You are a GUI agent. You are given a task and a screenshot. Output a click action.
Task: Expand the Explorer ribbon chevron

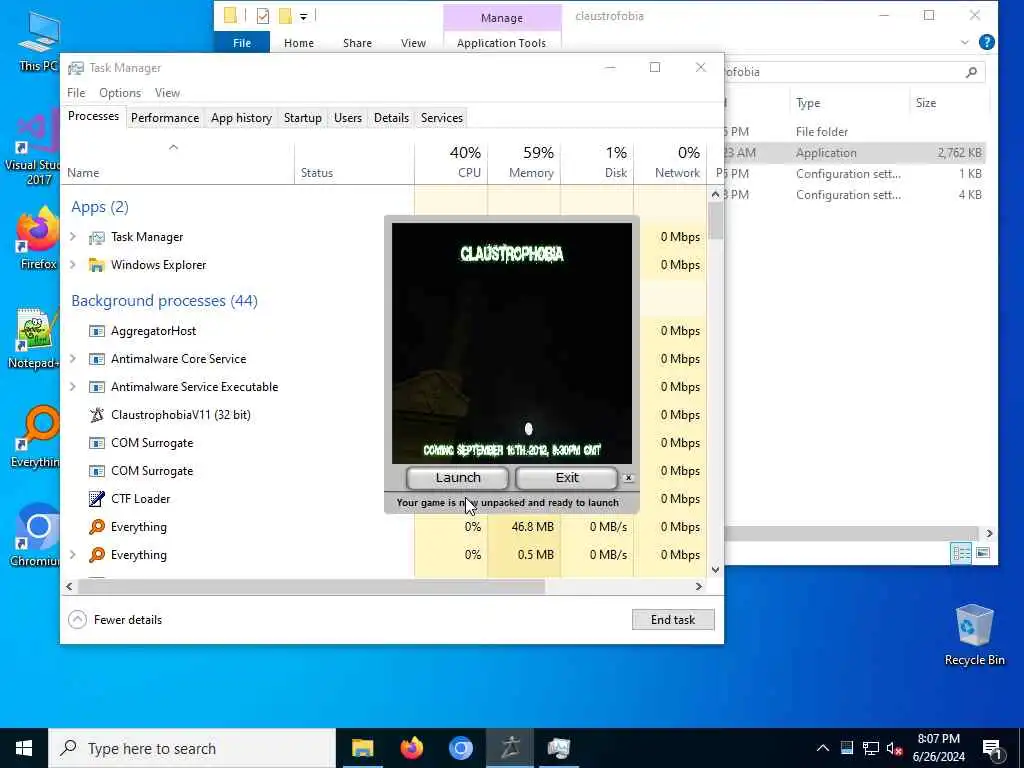point(965,42)
